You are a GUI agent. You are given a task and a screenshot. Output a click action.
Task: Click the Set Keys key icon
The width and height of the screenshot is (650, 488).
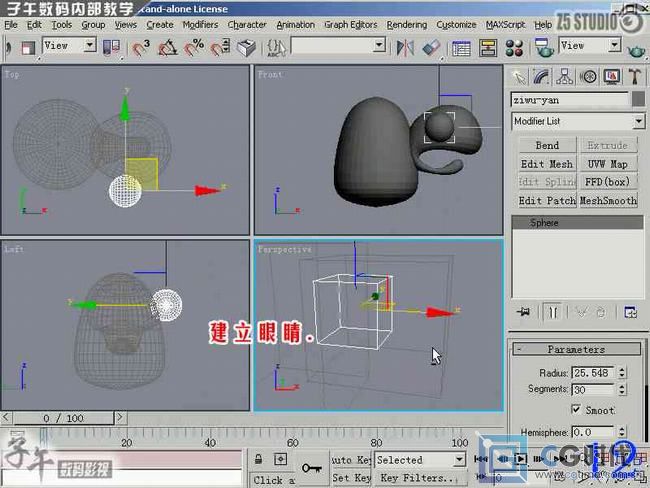pos(312,469)
